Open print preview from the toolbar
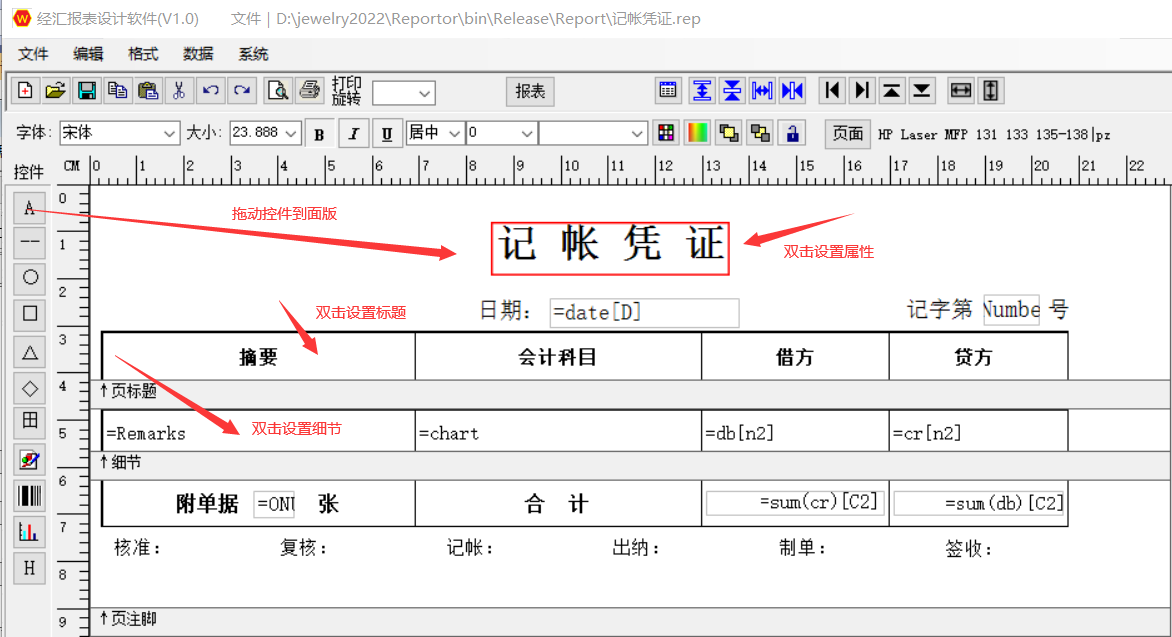Viewport: 1172px width, 637px height. 277,91
